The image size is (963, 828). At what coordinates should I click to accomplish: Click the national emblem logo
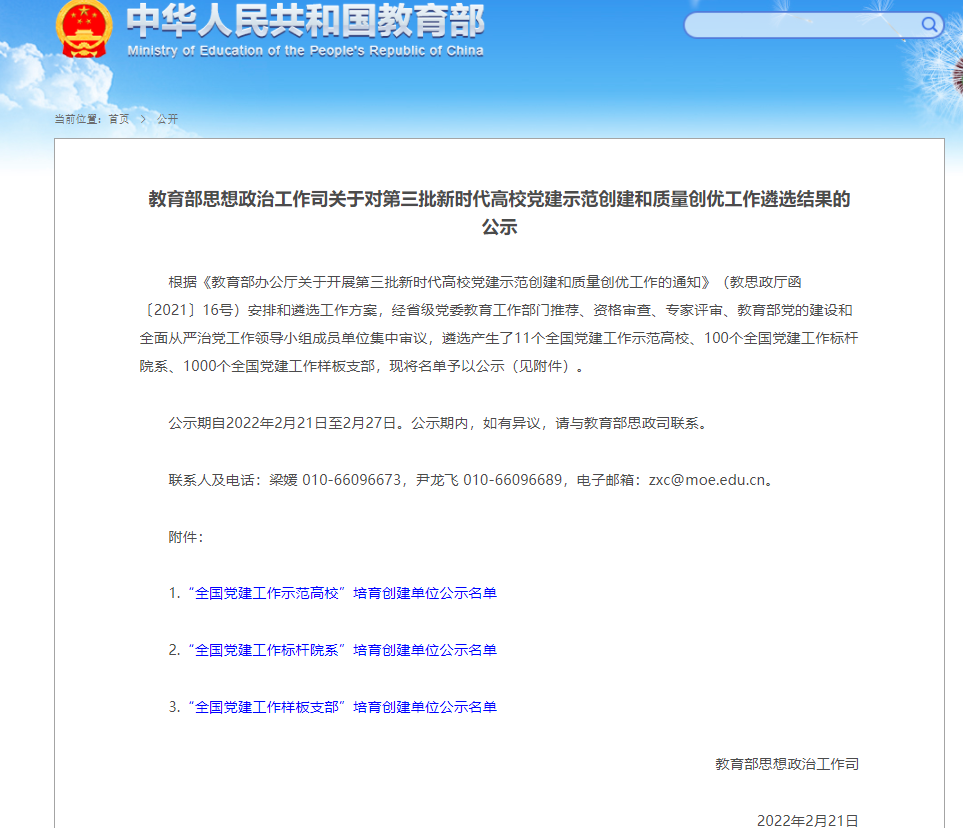tap(84, 29)
